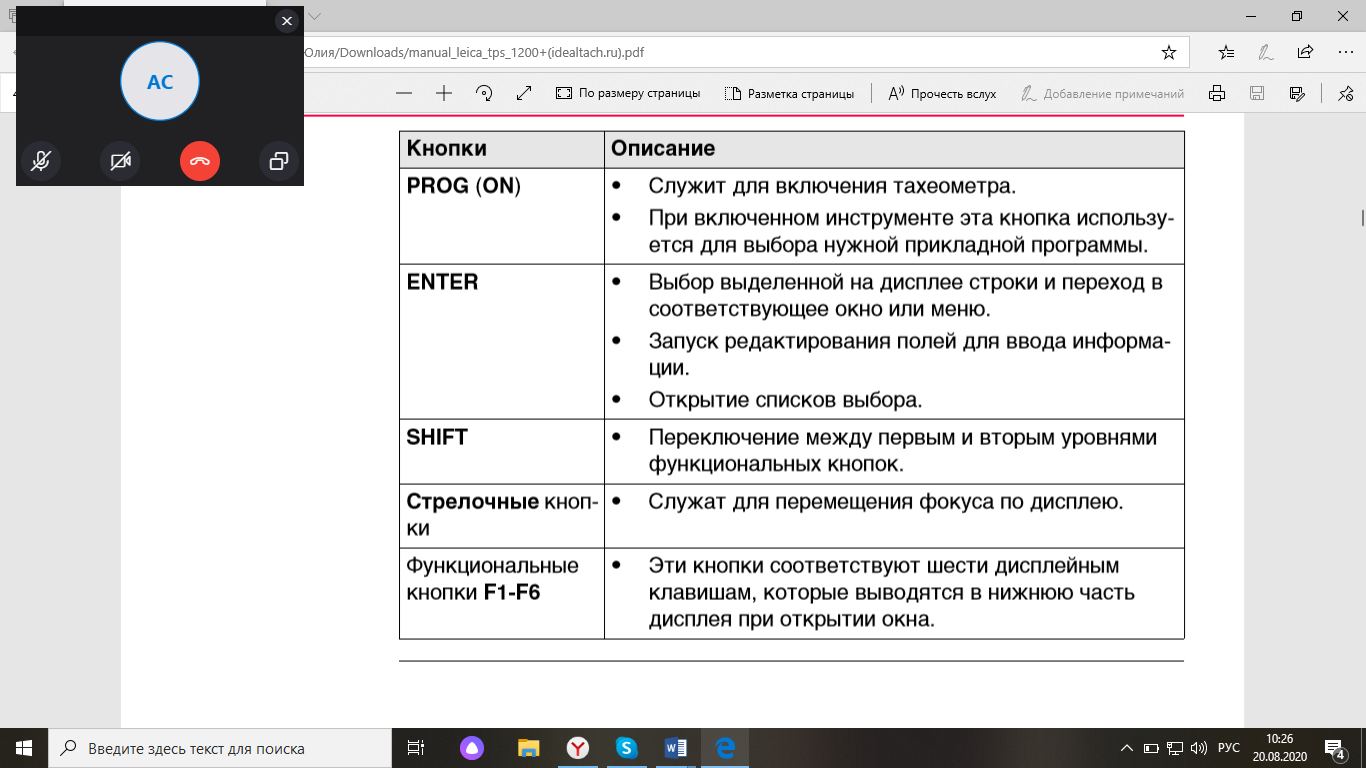Turn on video in Skype call window
This screenshot has height=768, width=1366.
[x=120, y=161]
